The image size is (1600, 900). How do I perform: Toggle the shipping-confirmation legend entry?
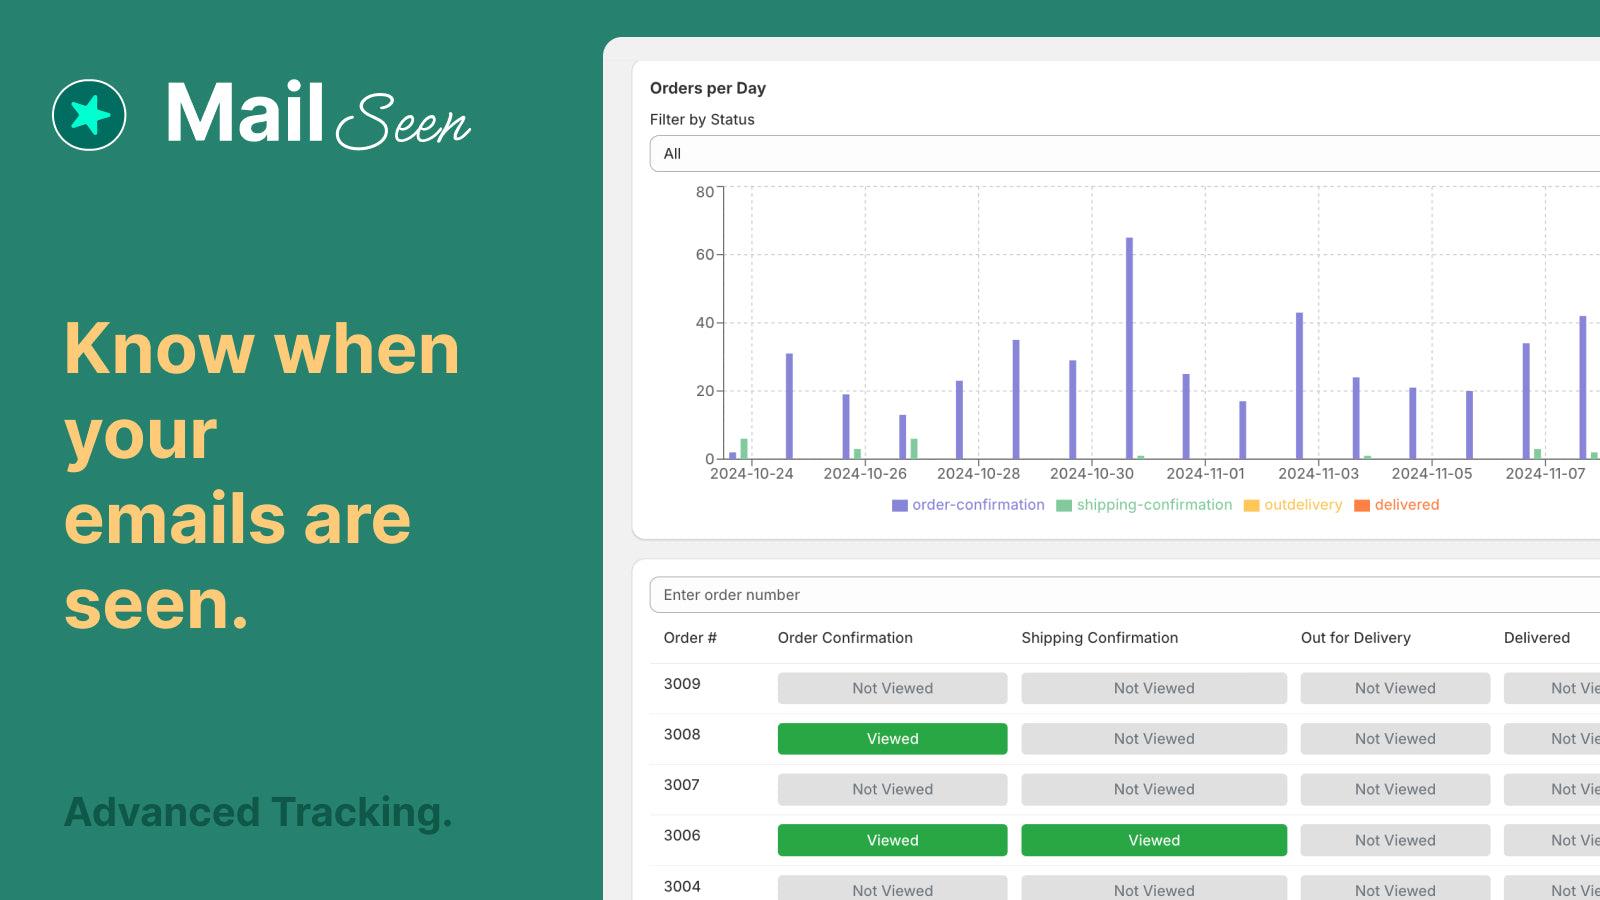tap(1154, 505)
